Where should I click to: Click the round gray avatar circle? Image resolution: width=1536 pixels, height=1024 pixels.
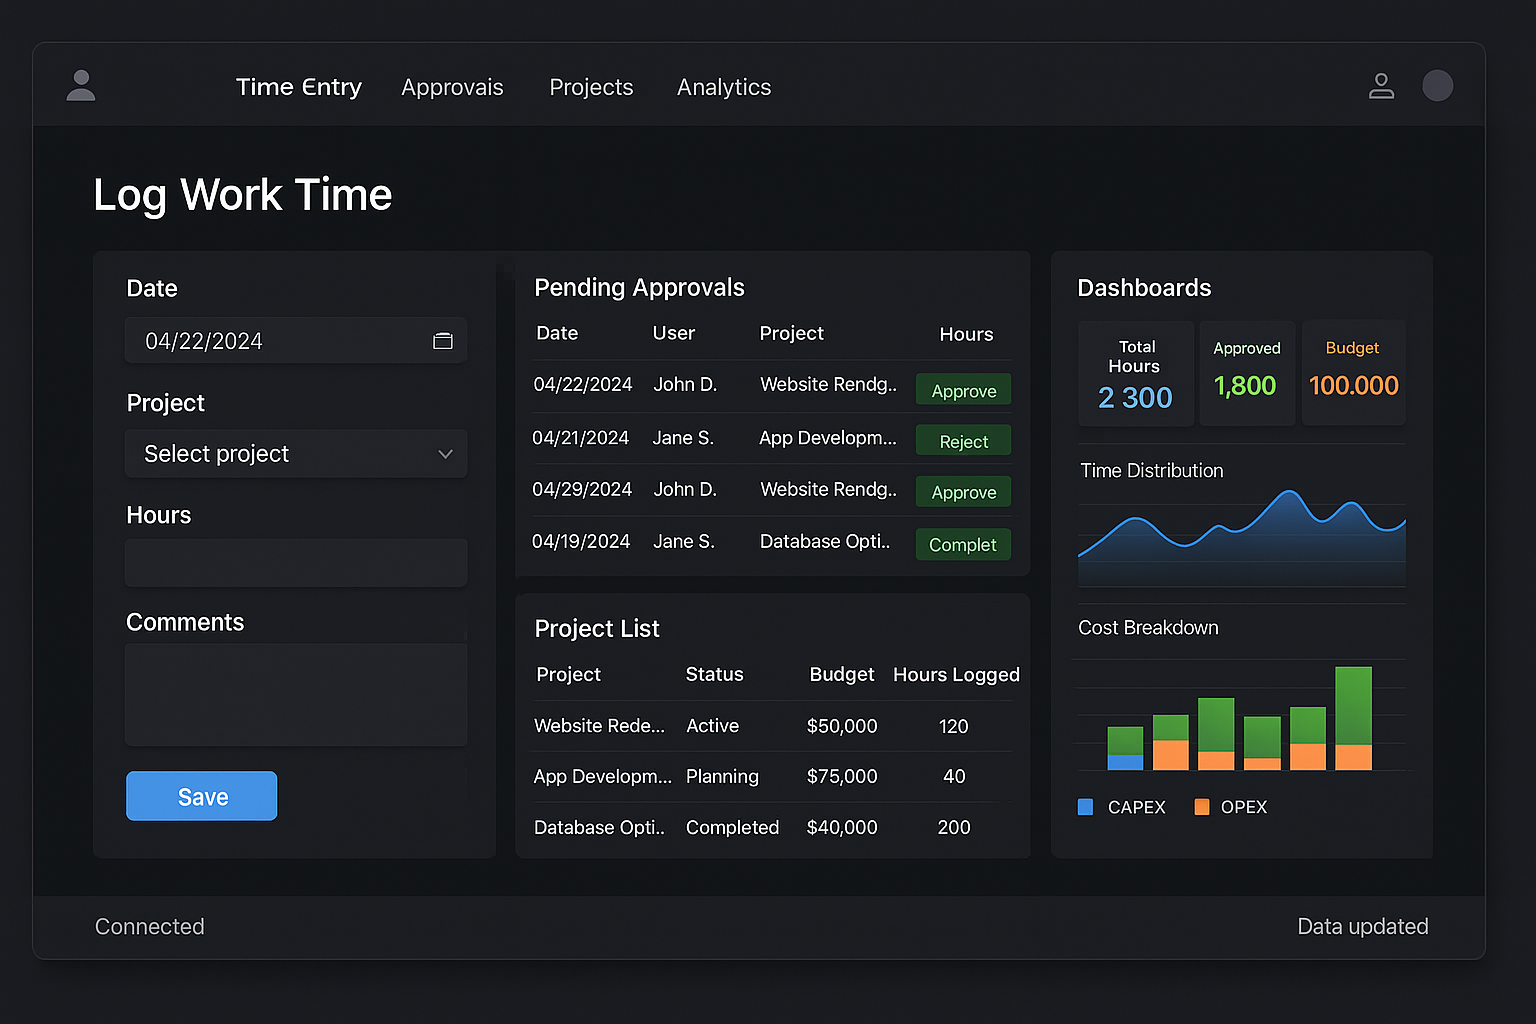click(x=1437, y=86)
